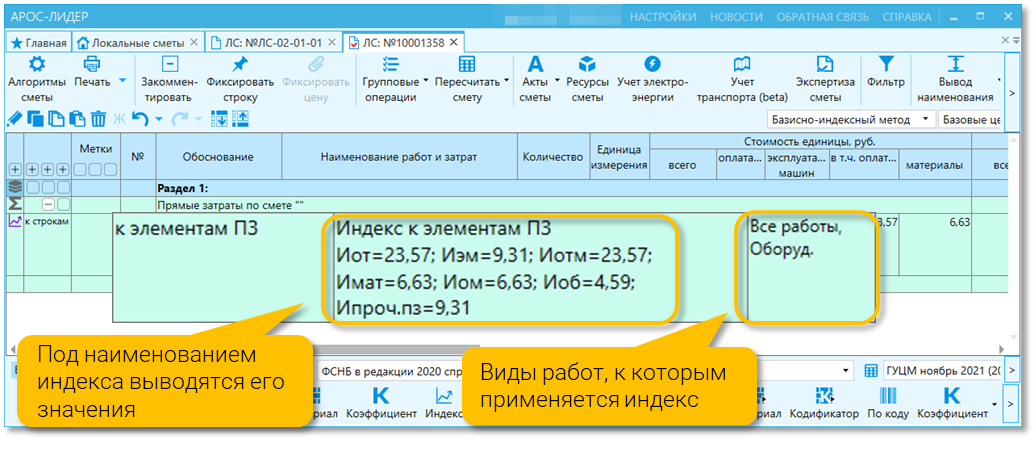Click the paste clipboard icon

[x=77, y=119]
